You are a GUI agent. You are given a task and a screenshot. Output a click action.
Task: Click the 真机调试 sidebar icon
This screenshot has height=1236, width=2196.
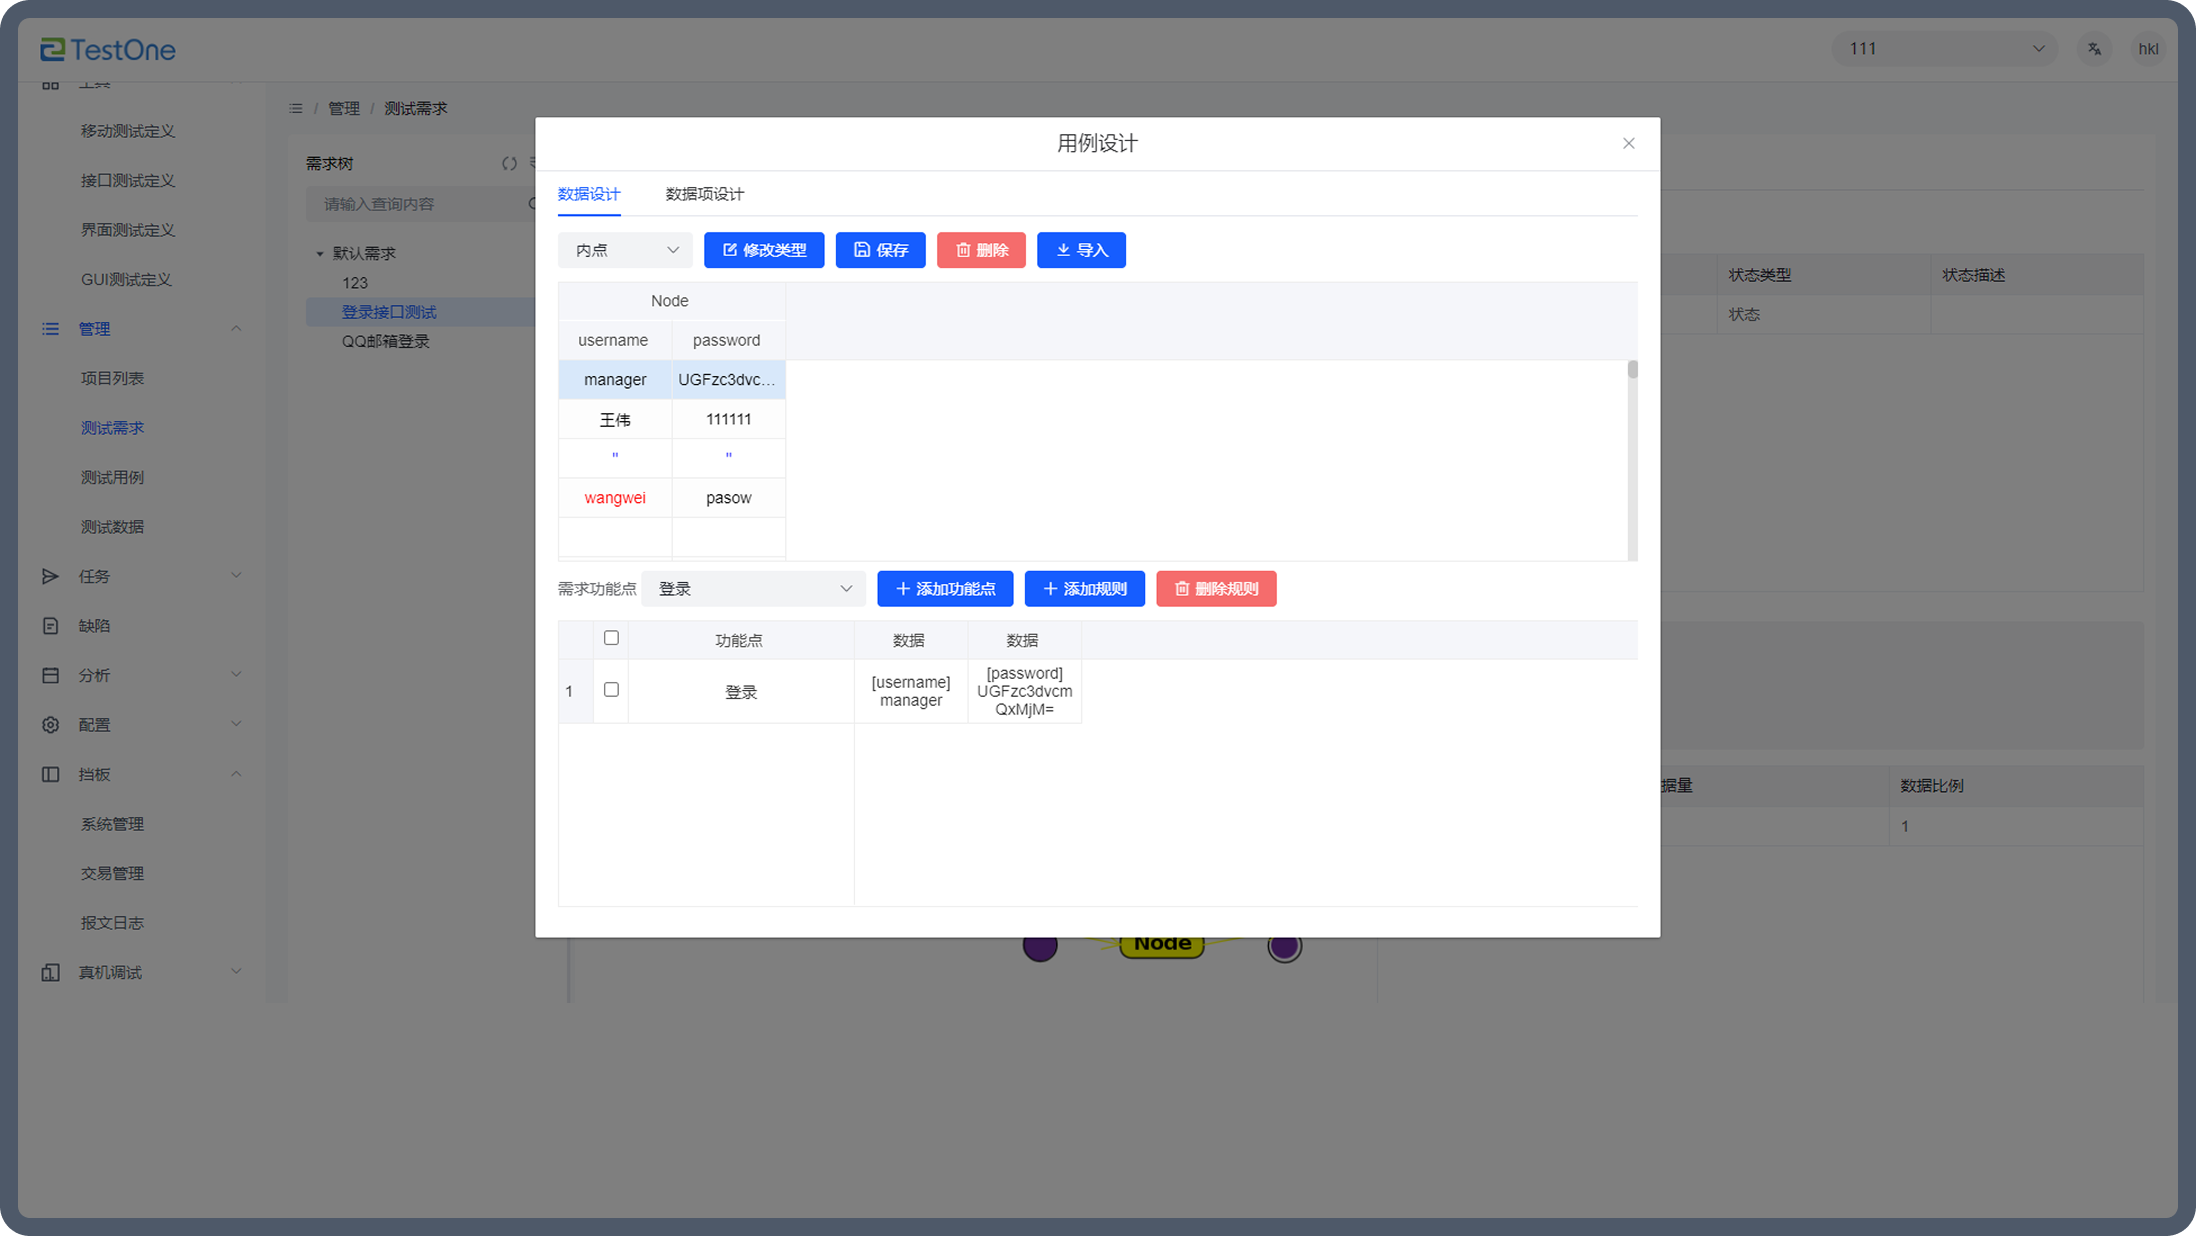pyautogui.click(x=50, y=972)
